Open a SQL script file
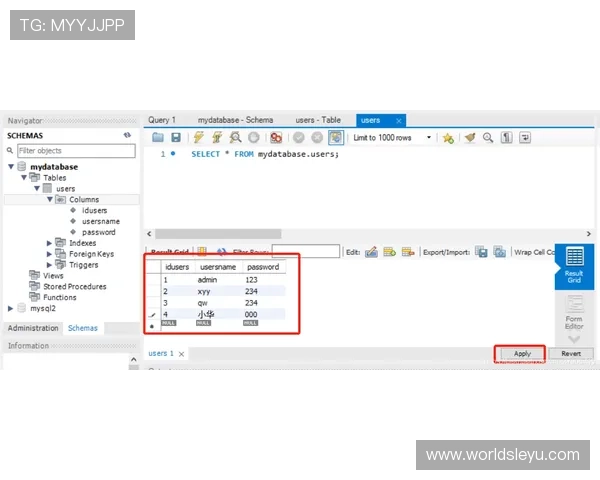Image resolution: width=600 pixels, height=480 pixels. [157, 138]
